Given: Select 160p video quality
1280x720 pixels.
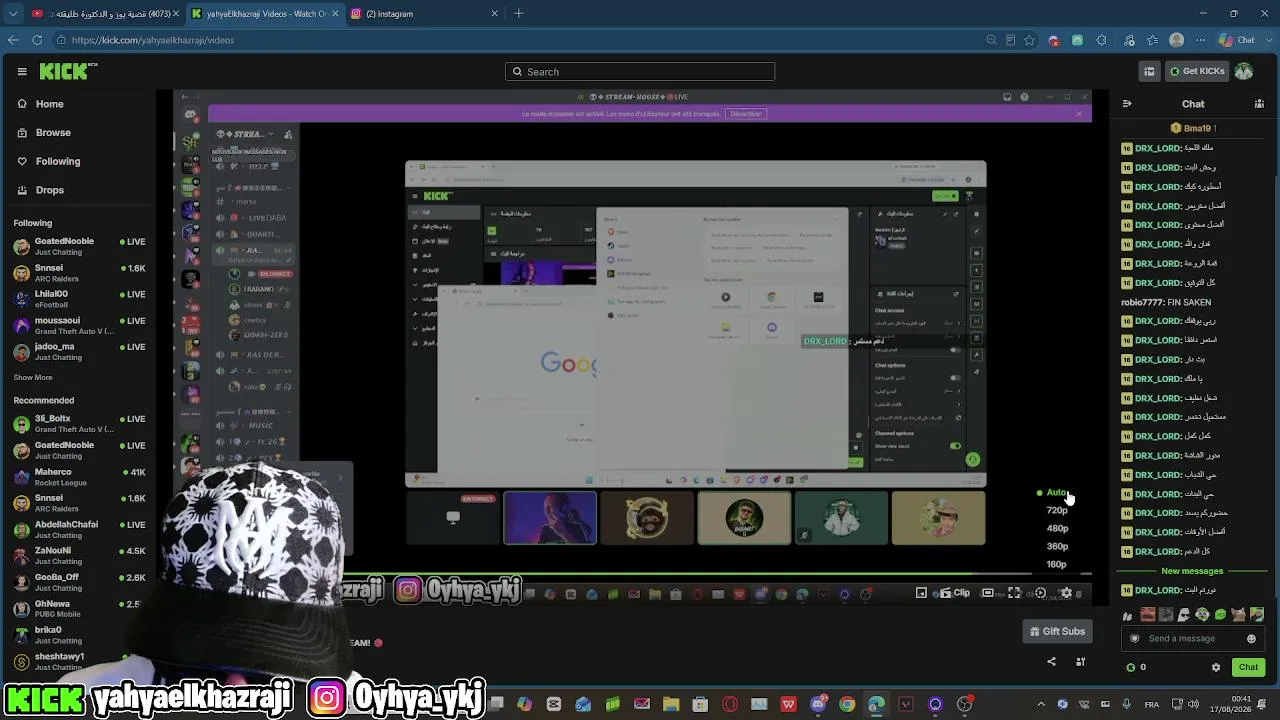Looking at the screenshot, I should (x=1057, y=565).
